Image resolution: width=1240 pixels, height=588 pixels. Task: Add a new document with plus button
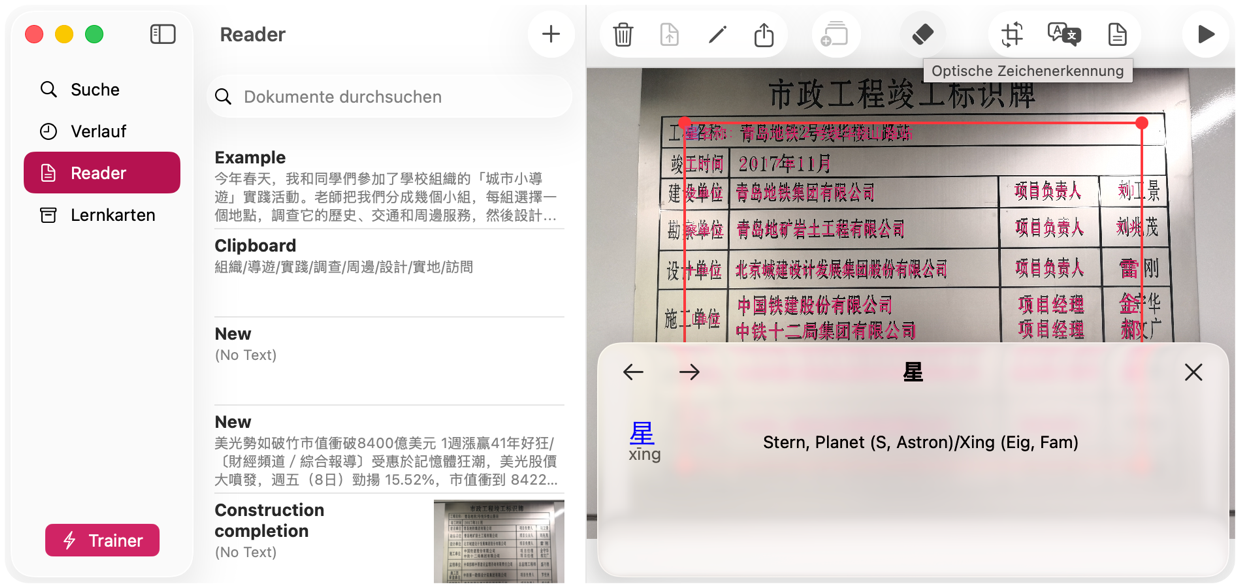click(x=551, y=34)
